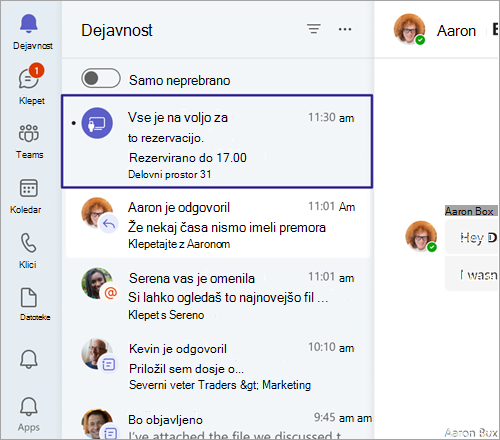Open the Klici calls phone icon
500x440 pixels.
29,243
